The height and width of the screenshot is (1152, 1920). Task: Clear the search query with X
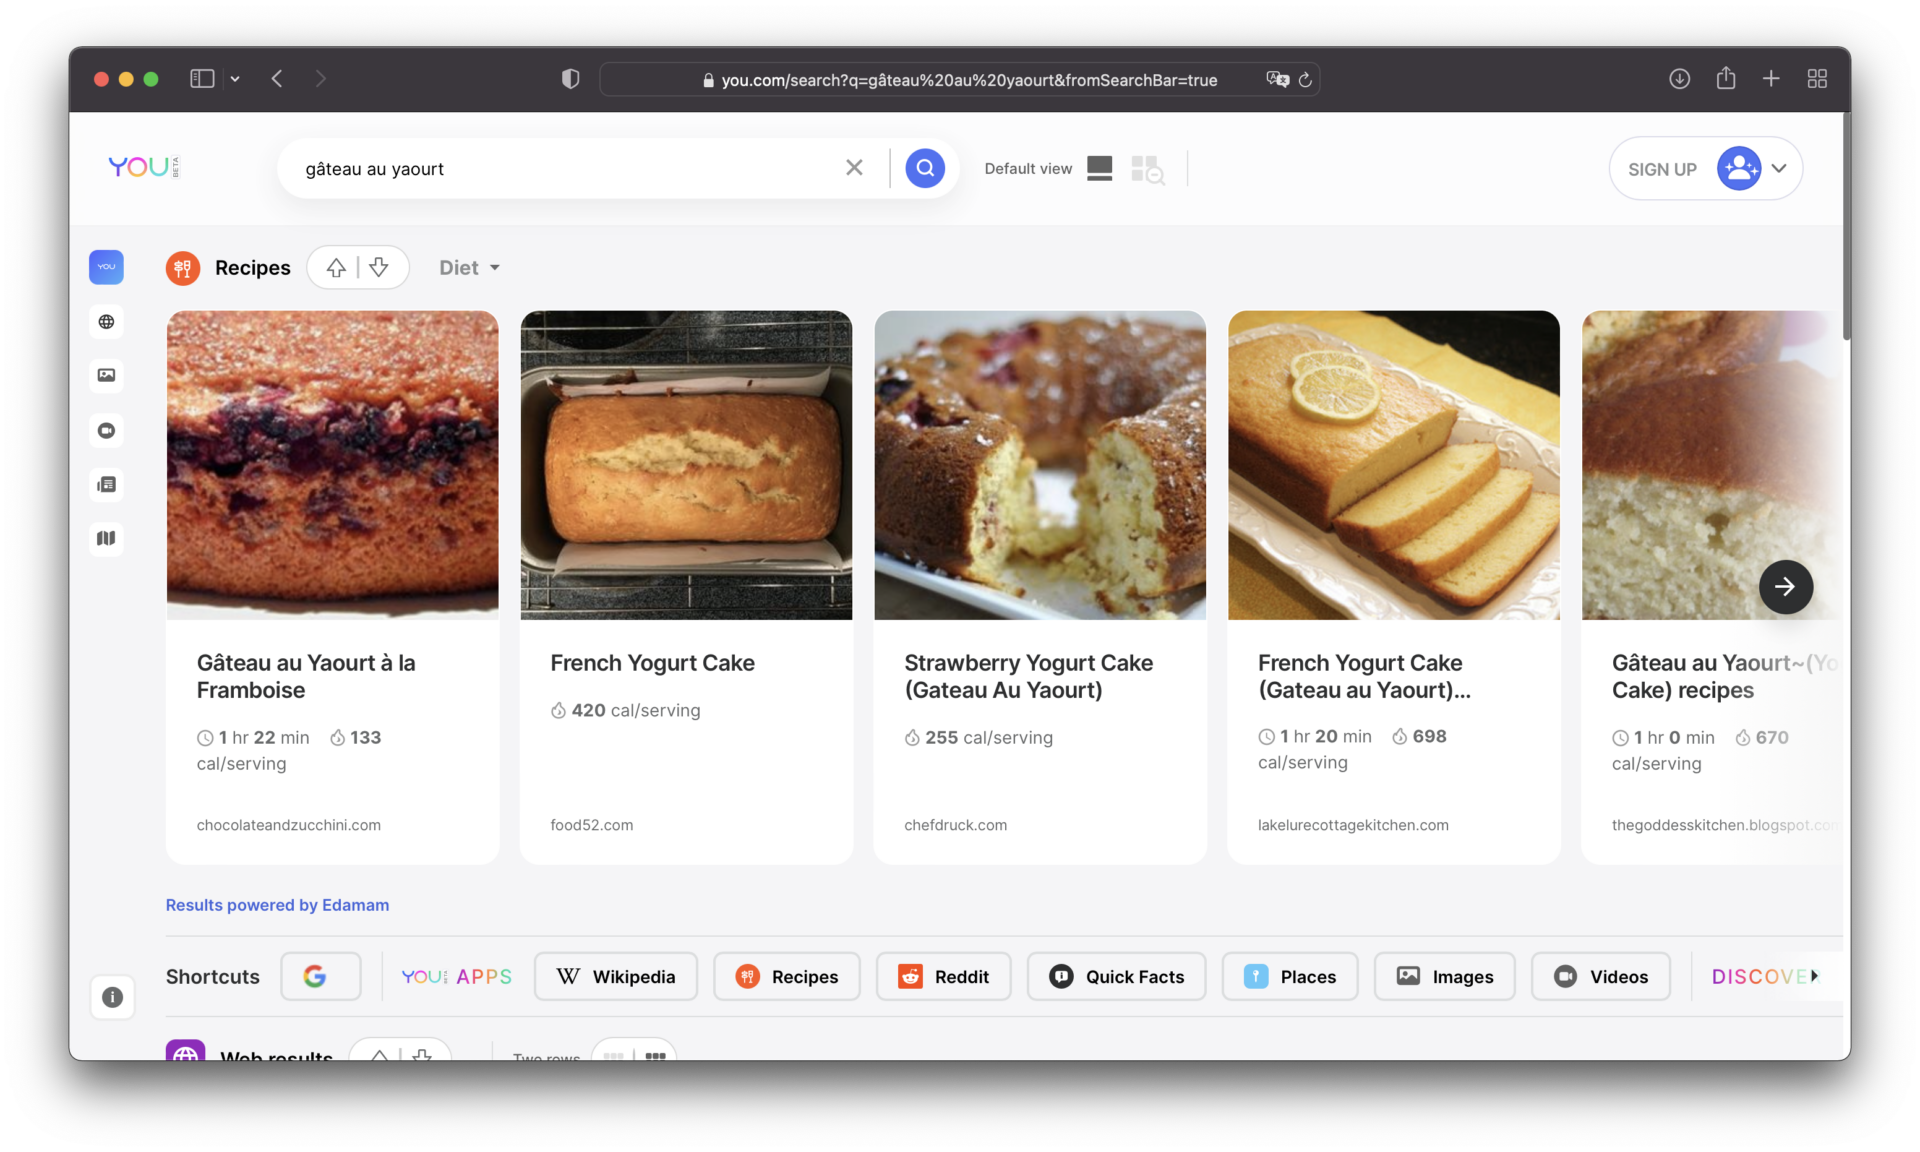854,168
